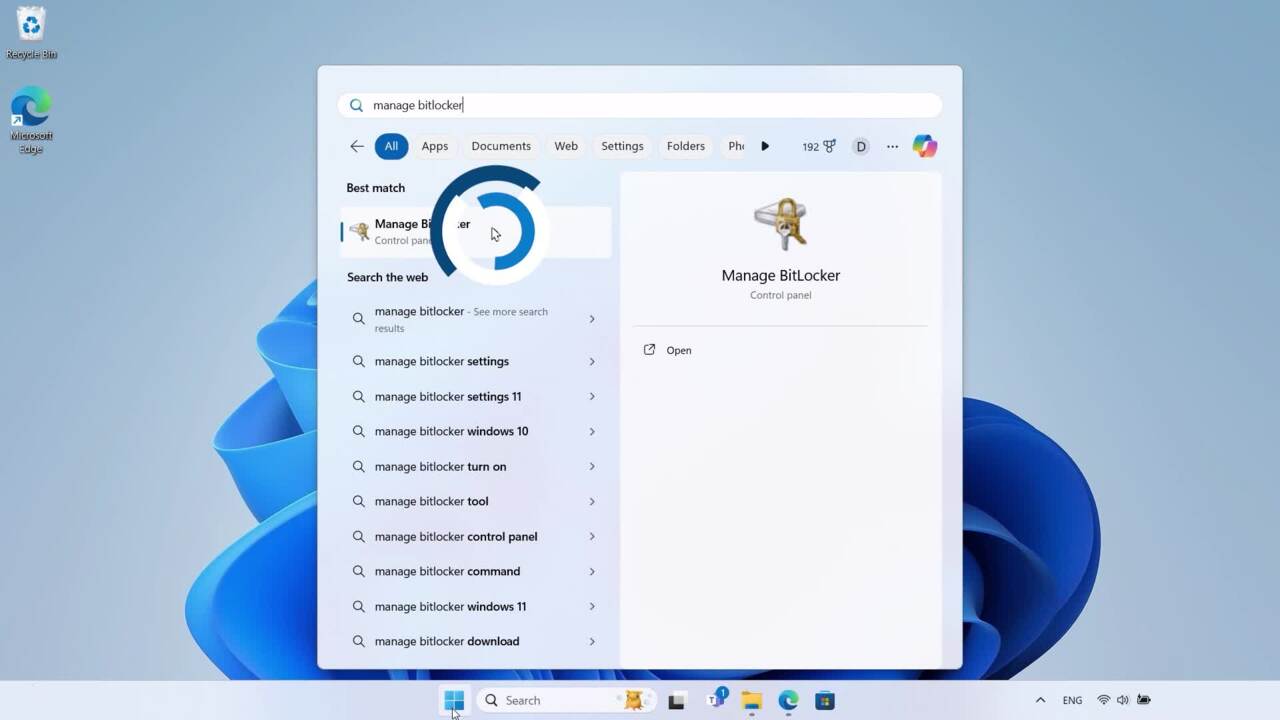Switch to the Settings filter tab
1280x720 pixels.
pyautogui.click(x=622, y=146)
